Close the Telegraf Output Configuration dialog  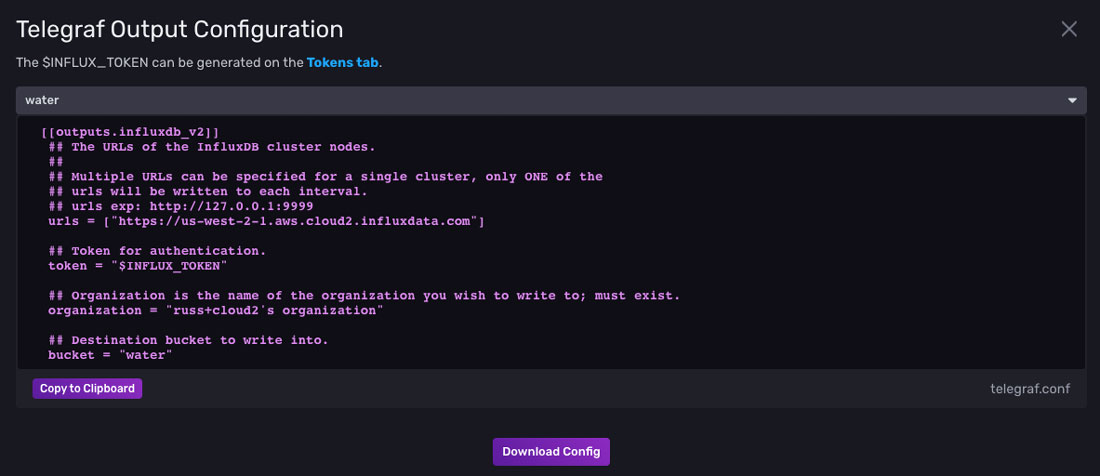1069,29
